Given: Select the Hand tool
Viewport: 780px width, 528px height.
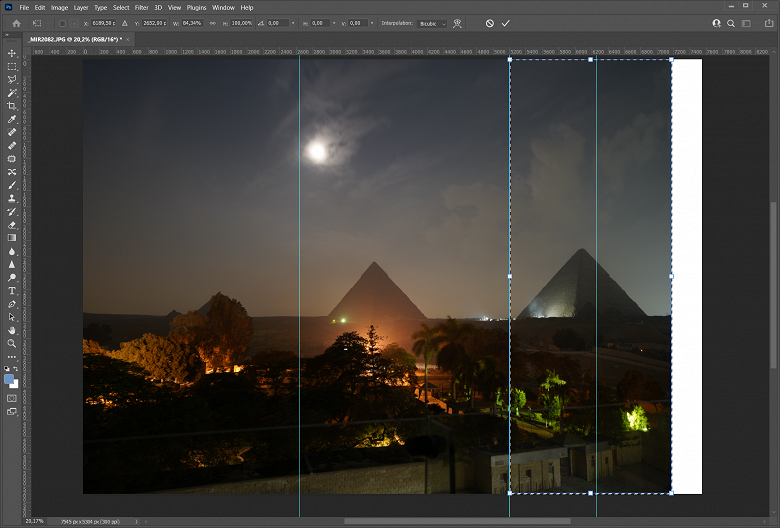Looking at the screenshot, I should click(12, 330).
